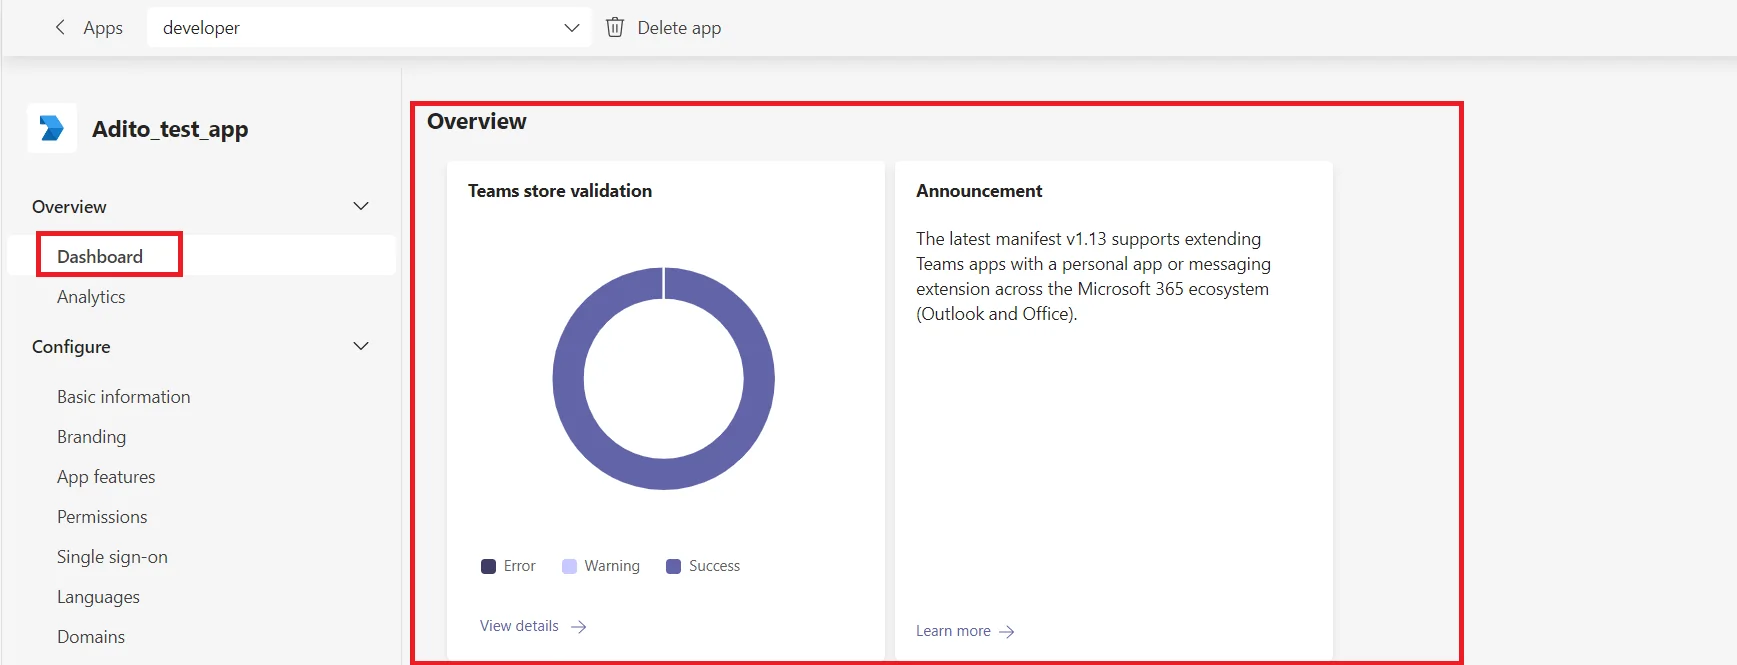Click the trash can Delete app icon
Screen dimensions: 1737x665
click(x=615, y=28)
